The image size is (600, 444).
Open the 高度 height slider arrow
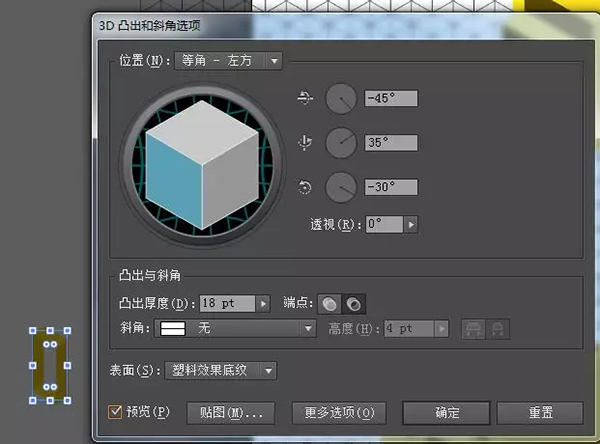pyautogui.click(x=442, y=329)
